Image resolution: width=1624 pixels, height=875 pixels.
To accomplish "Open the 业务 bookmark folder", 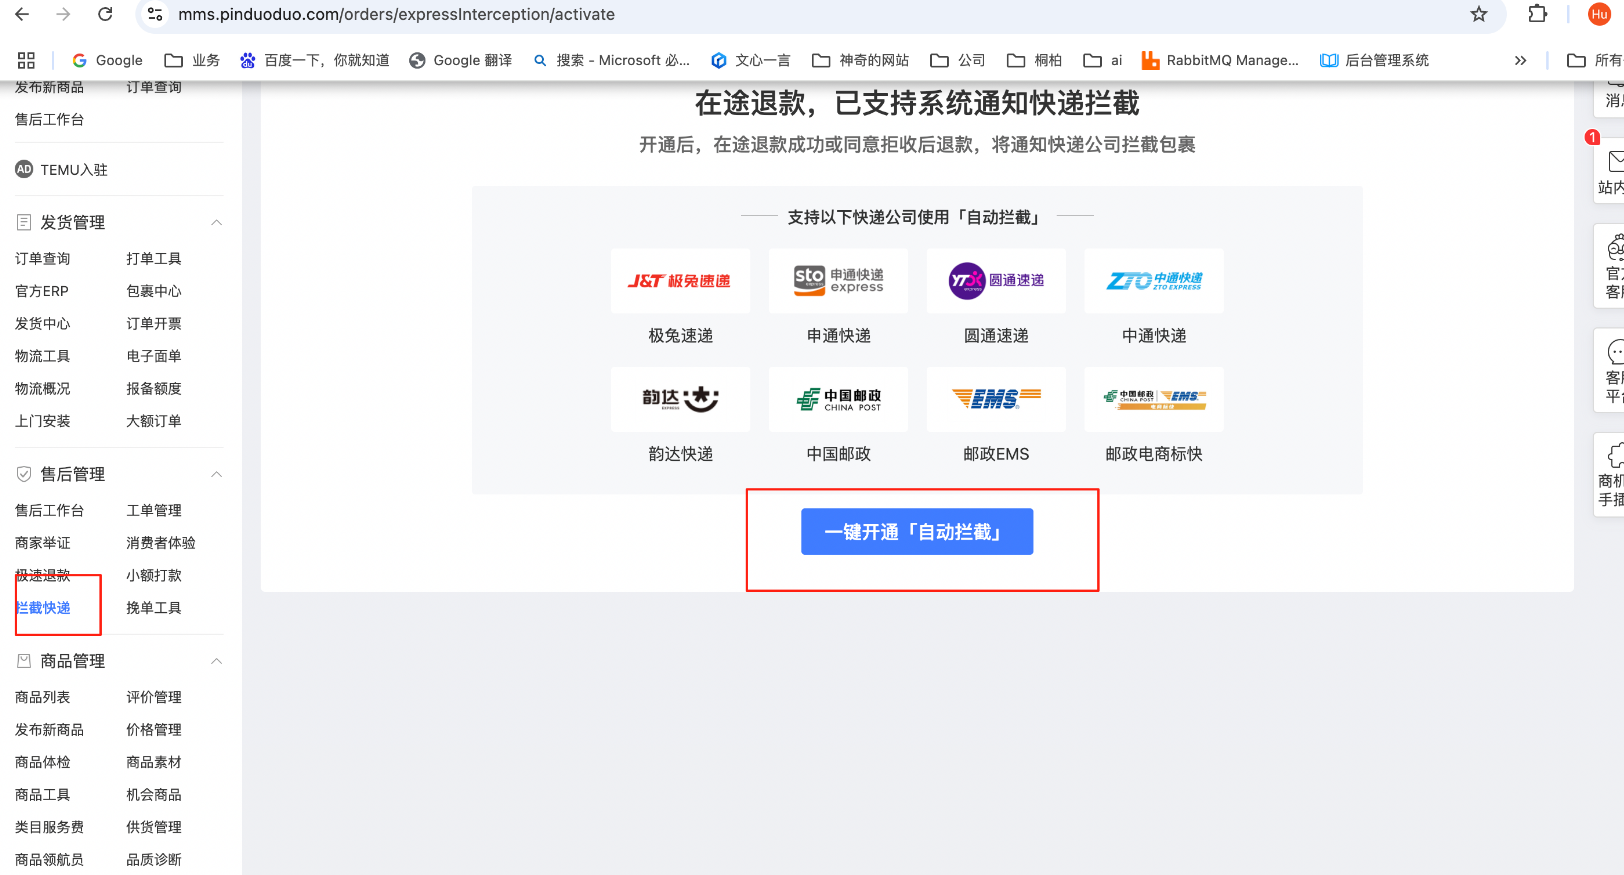I will pyautogui.click(x=192, y=60).
